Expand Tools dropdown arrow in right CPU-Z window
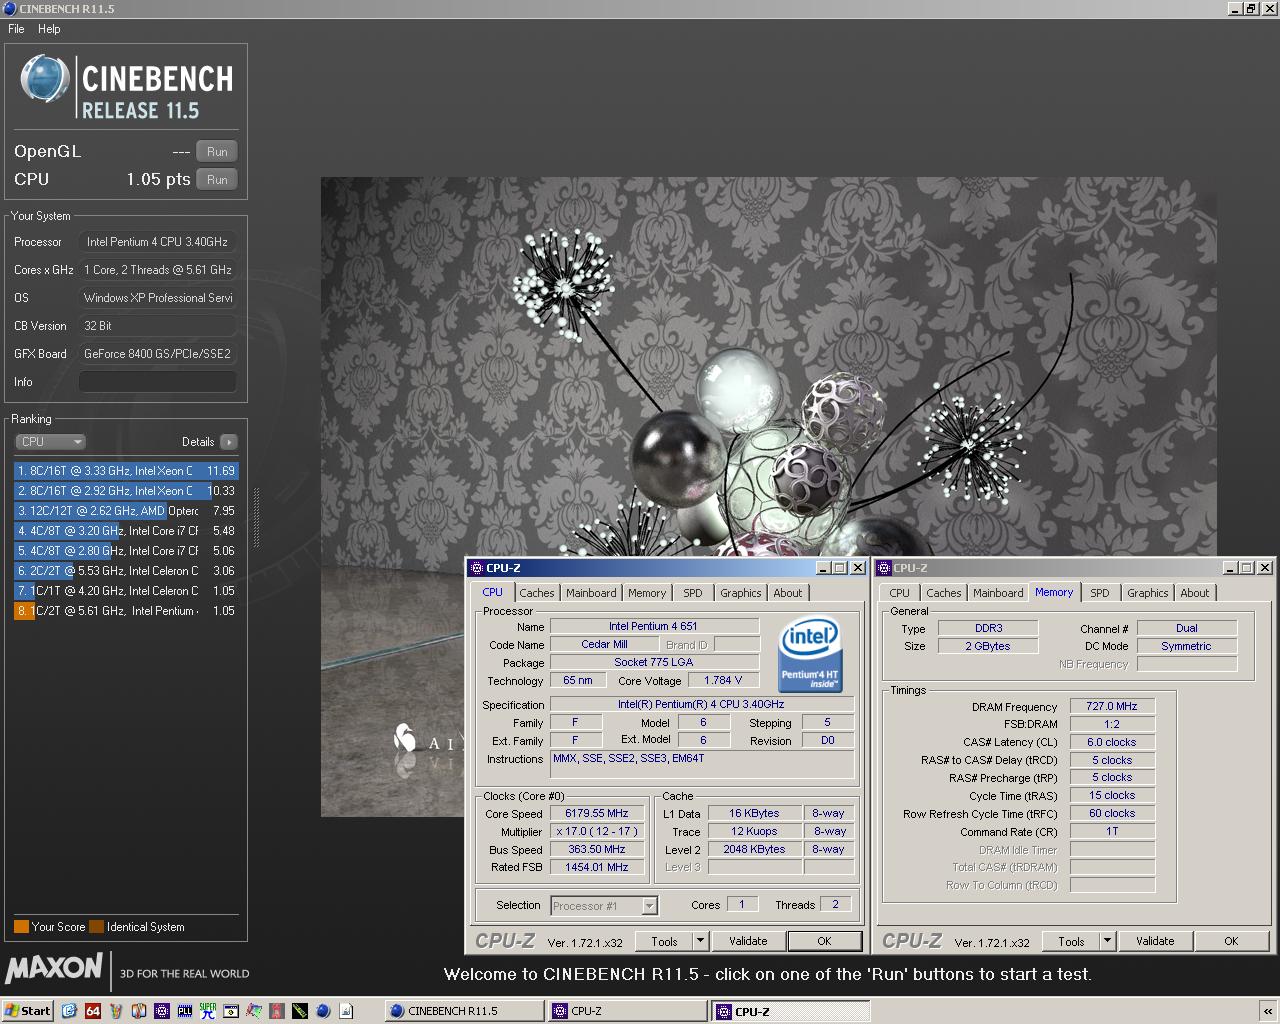The height and width of the screenshot is (1024, 1280). pyautogui.click(x=1107, y=941)
